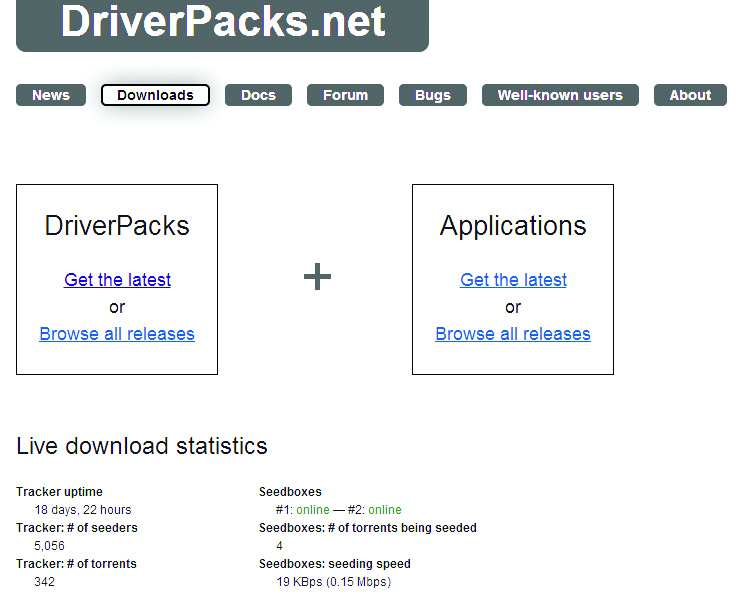Visit the Forum page
The height and width of the screenshot is (600, 741).
coord(345,95)
